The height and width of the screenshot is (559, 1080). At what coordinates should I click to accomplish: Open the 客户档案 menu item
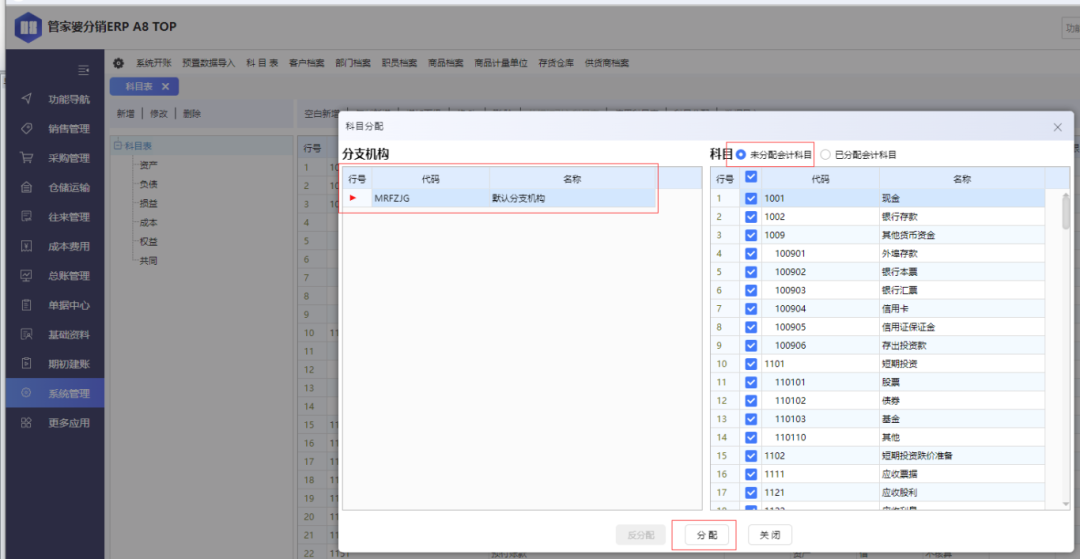point(306,63)
